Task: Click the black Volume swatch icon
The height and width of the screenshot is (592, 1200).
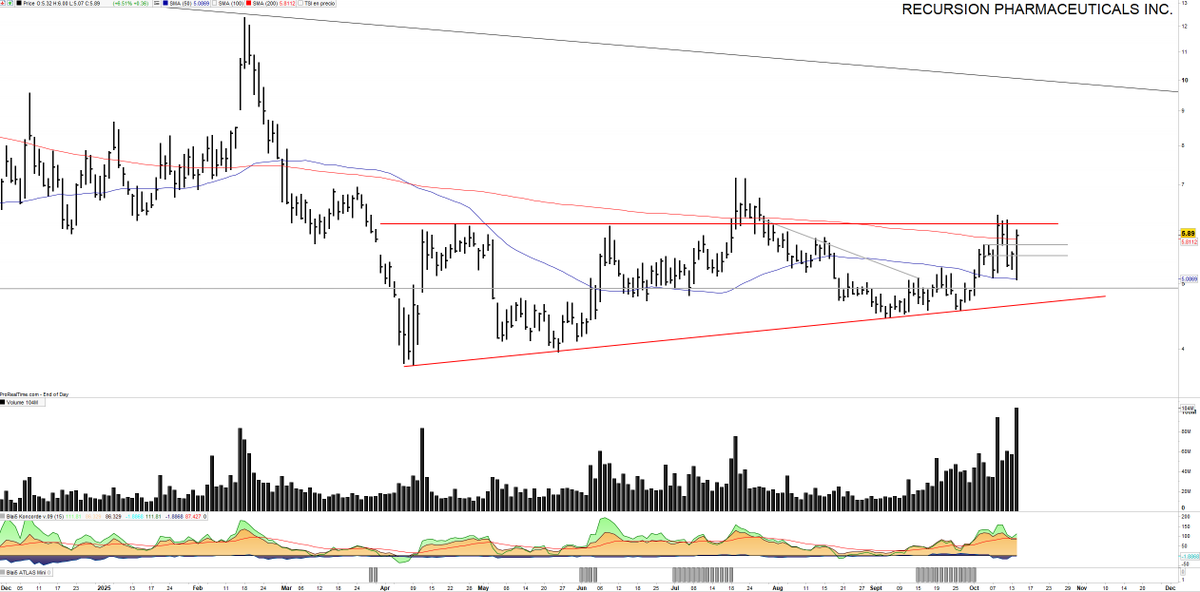Action: coord(3,402)
